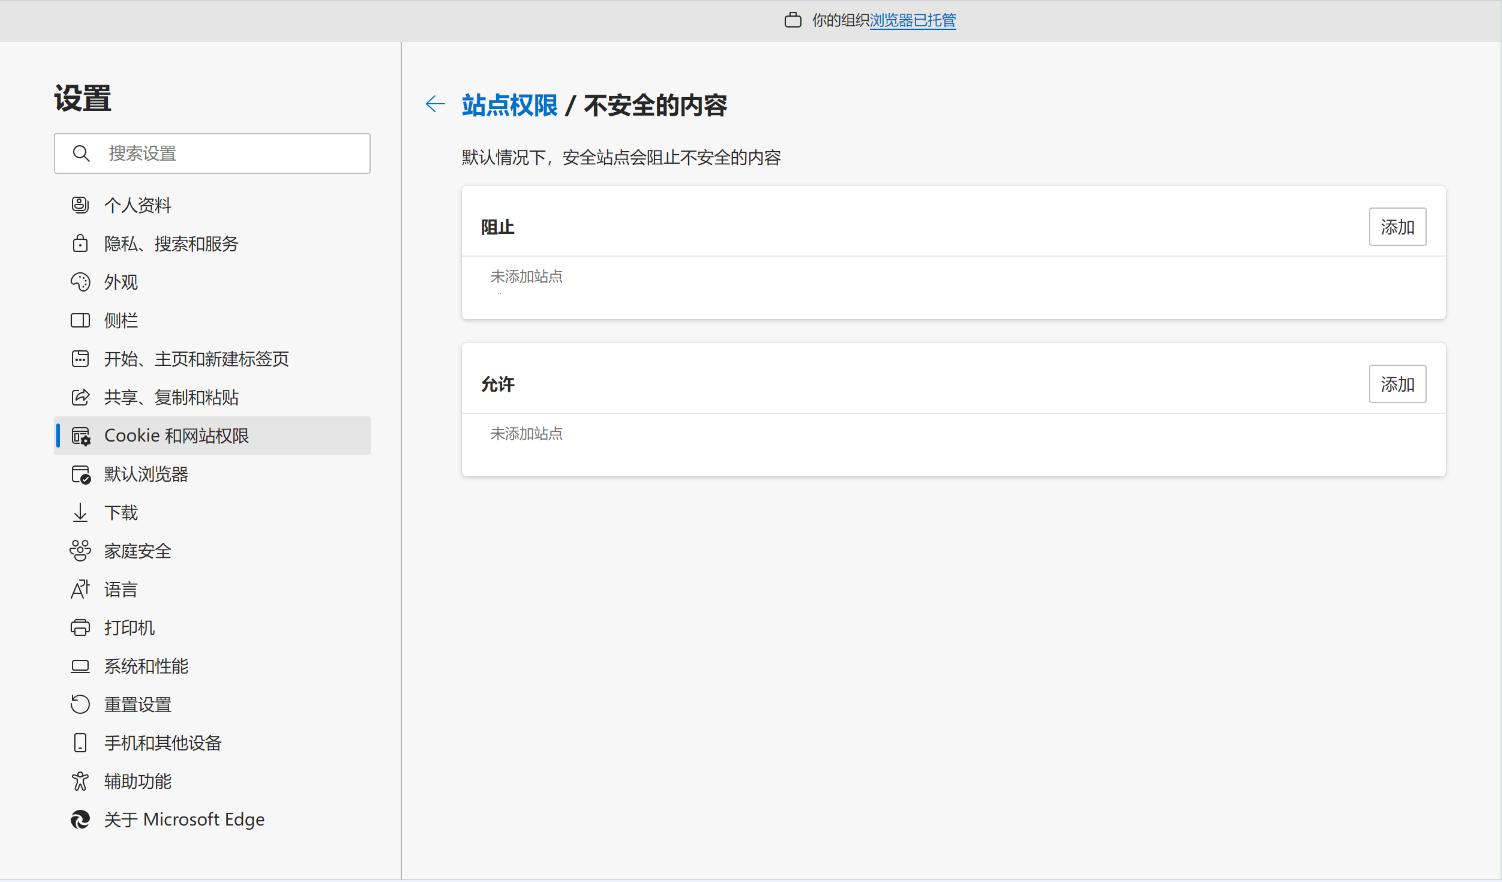Click the 侧栏 sidebar icon

(80, 320)
